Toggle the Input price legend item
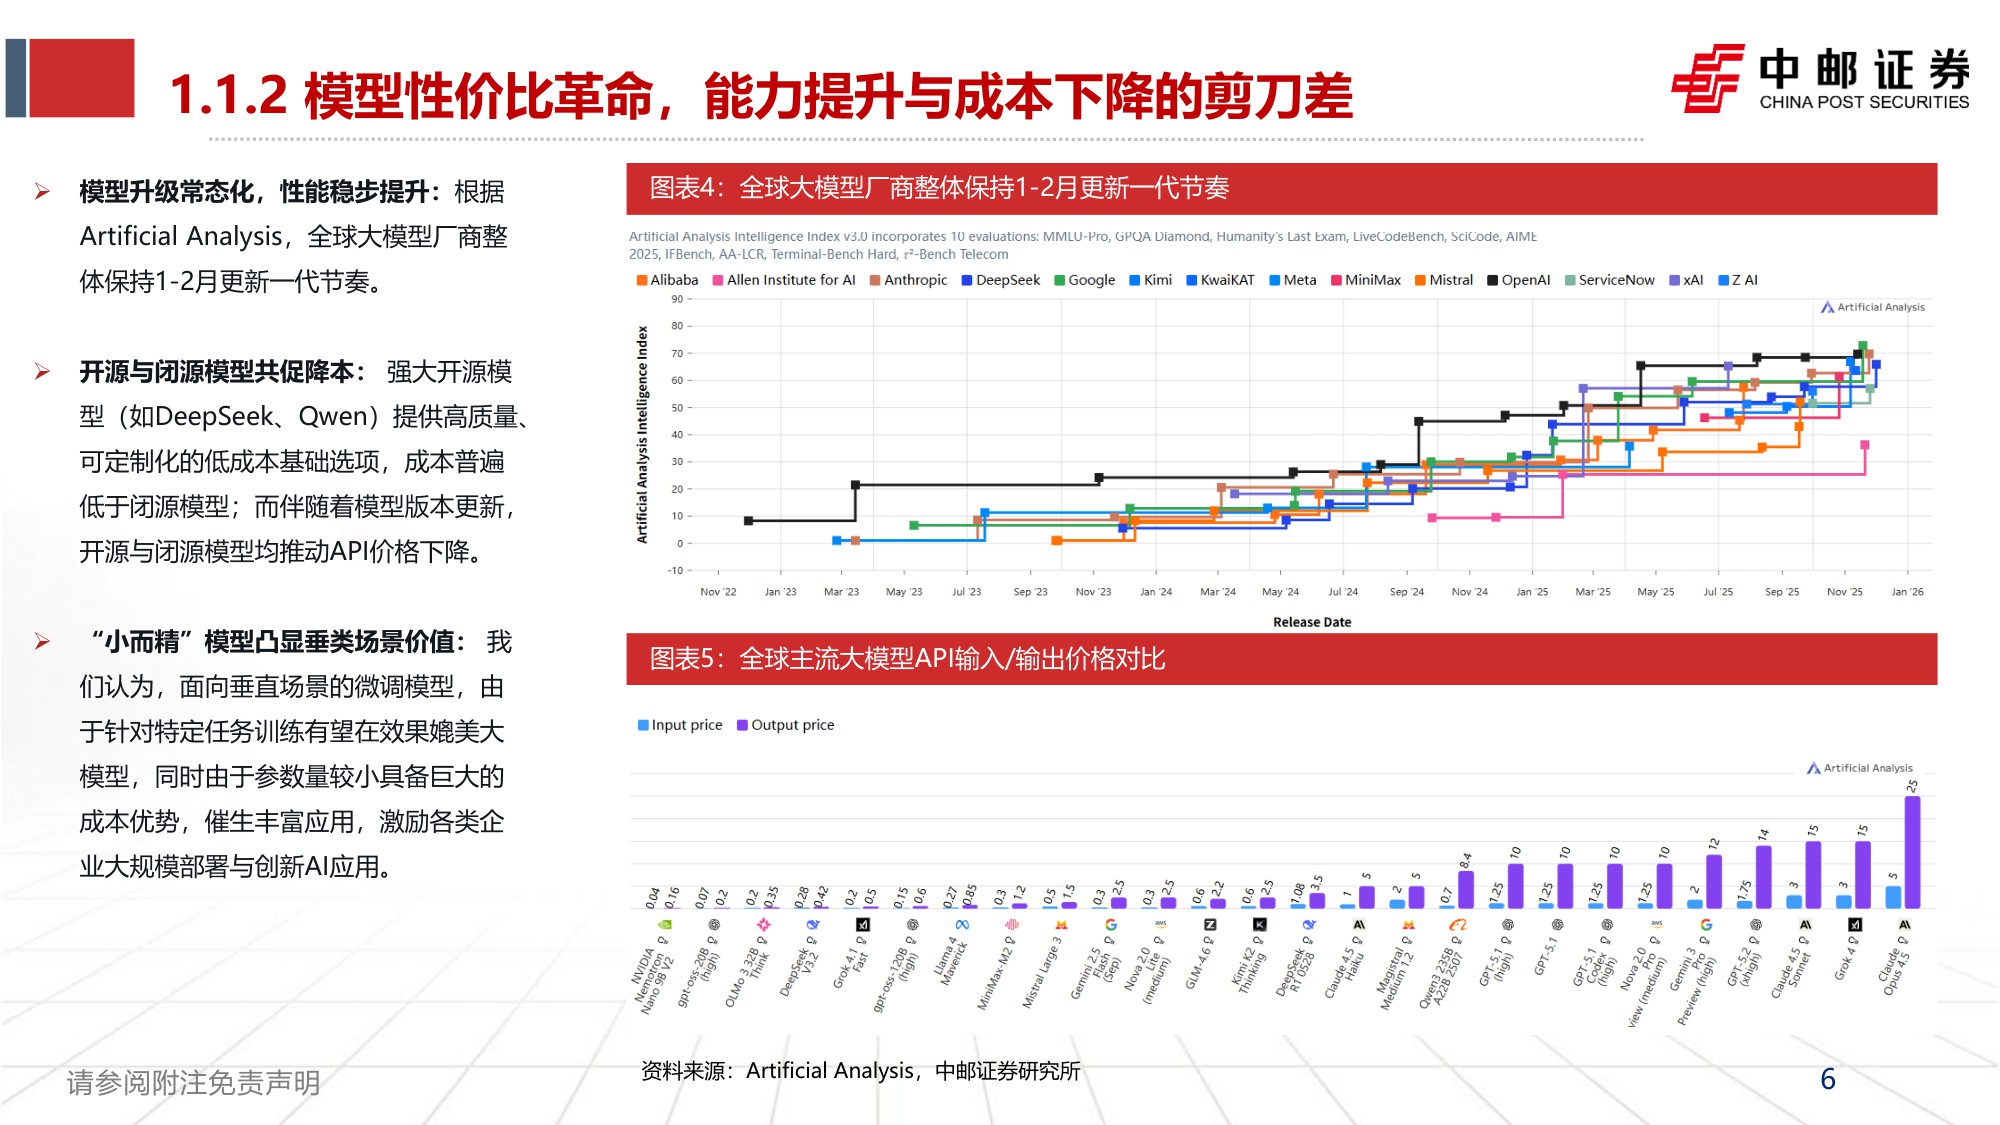 (680, 724)
